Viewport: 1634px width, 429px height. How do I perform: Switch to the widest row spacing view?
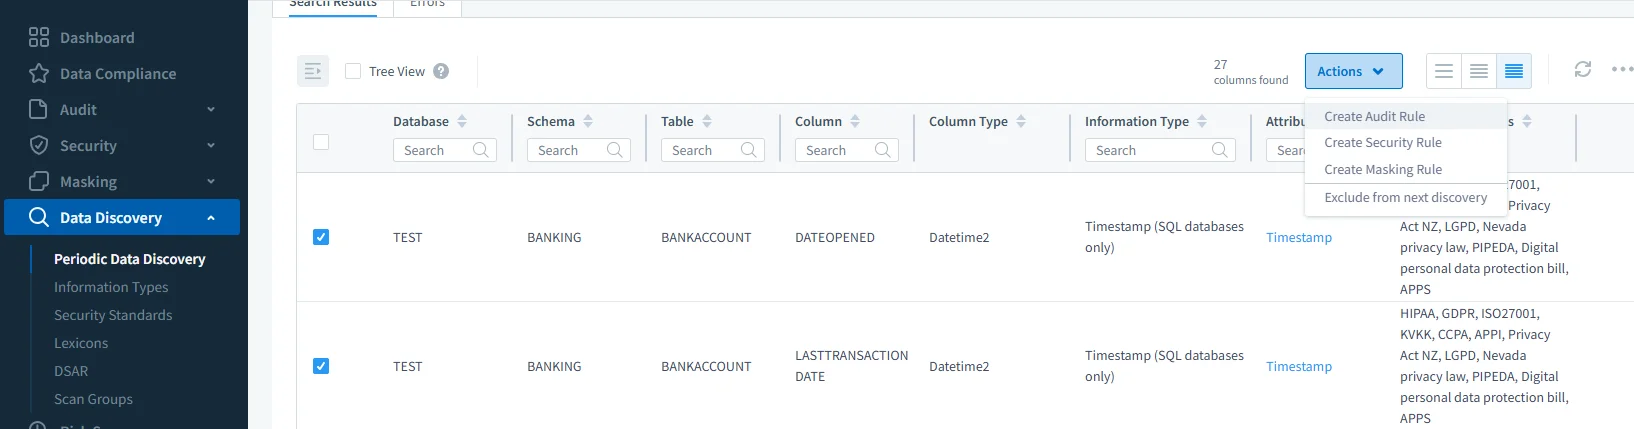coord(1444,71)
